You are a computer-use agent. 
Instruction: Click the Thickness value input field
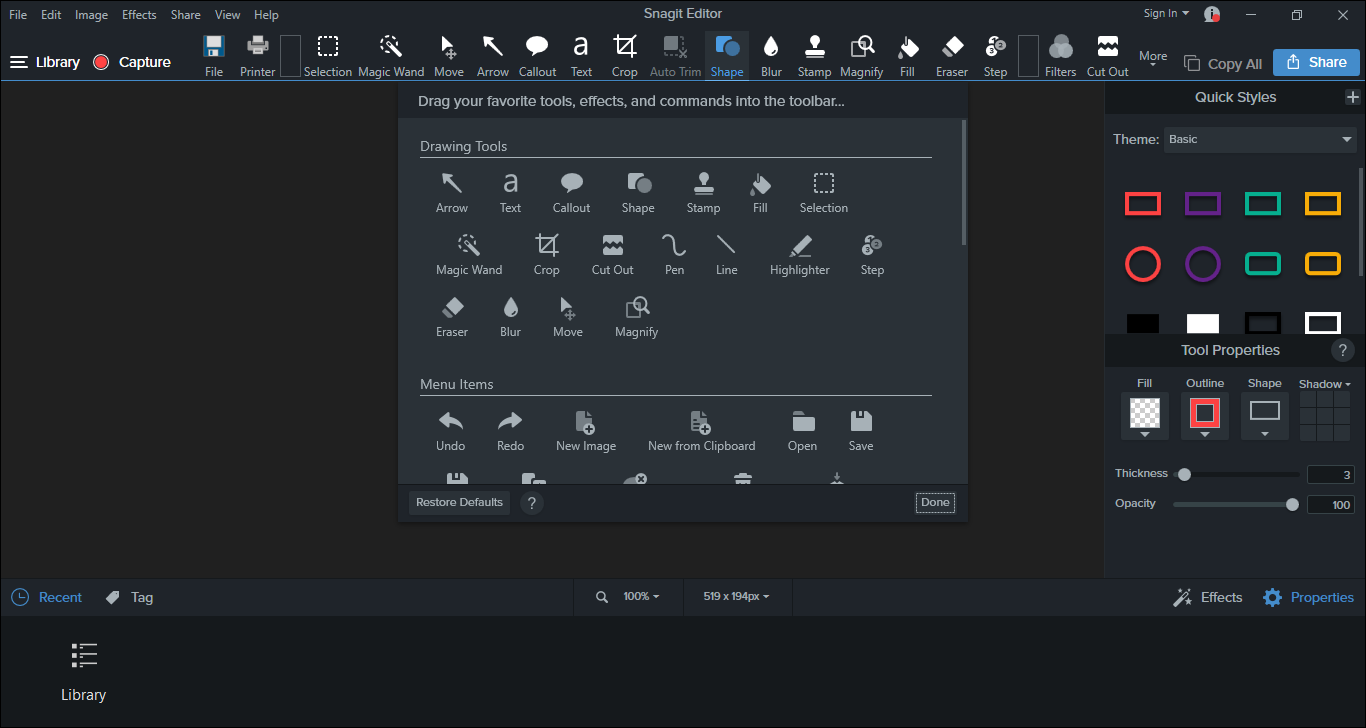1330,475
